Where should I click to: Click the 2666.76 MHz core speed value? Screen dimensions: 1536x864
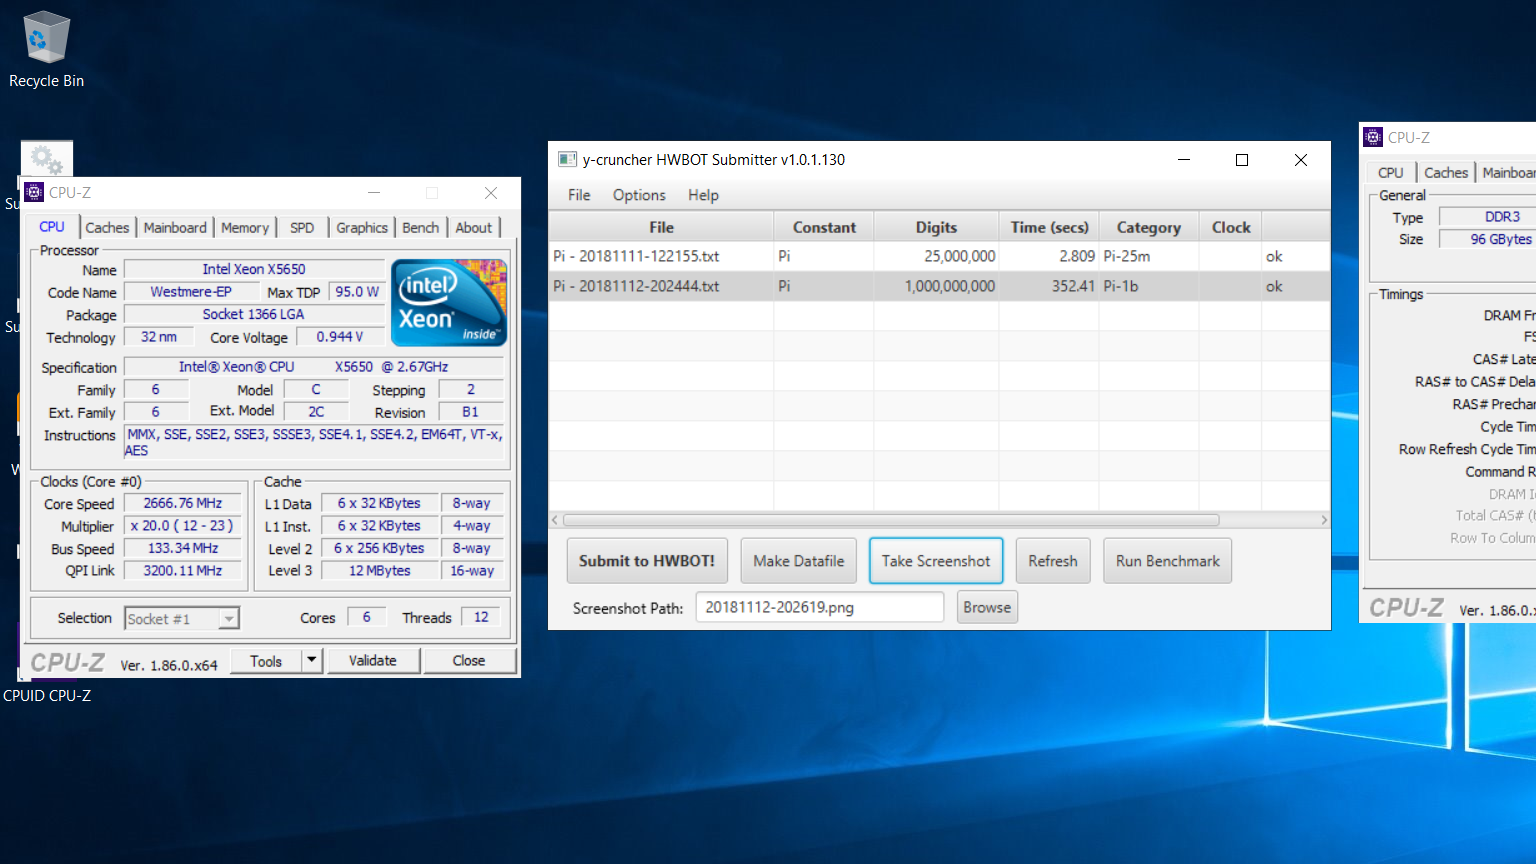pyautogui.click(x=183, y=503)
